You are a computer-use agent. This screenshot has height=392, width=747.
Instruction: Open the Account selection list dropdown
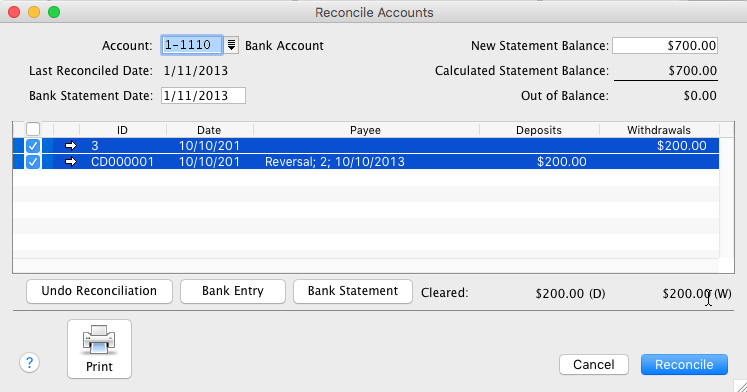[x=231, y=45]
